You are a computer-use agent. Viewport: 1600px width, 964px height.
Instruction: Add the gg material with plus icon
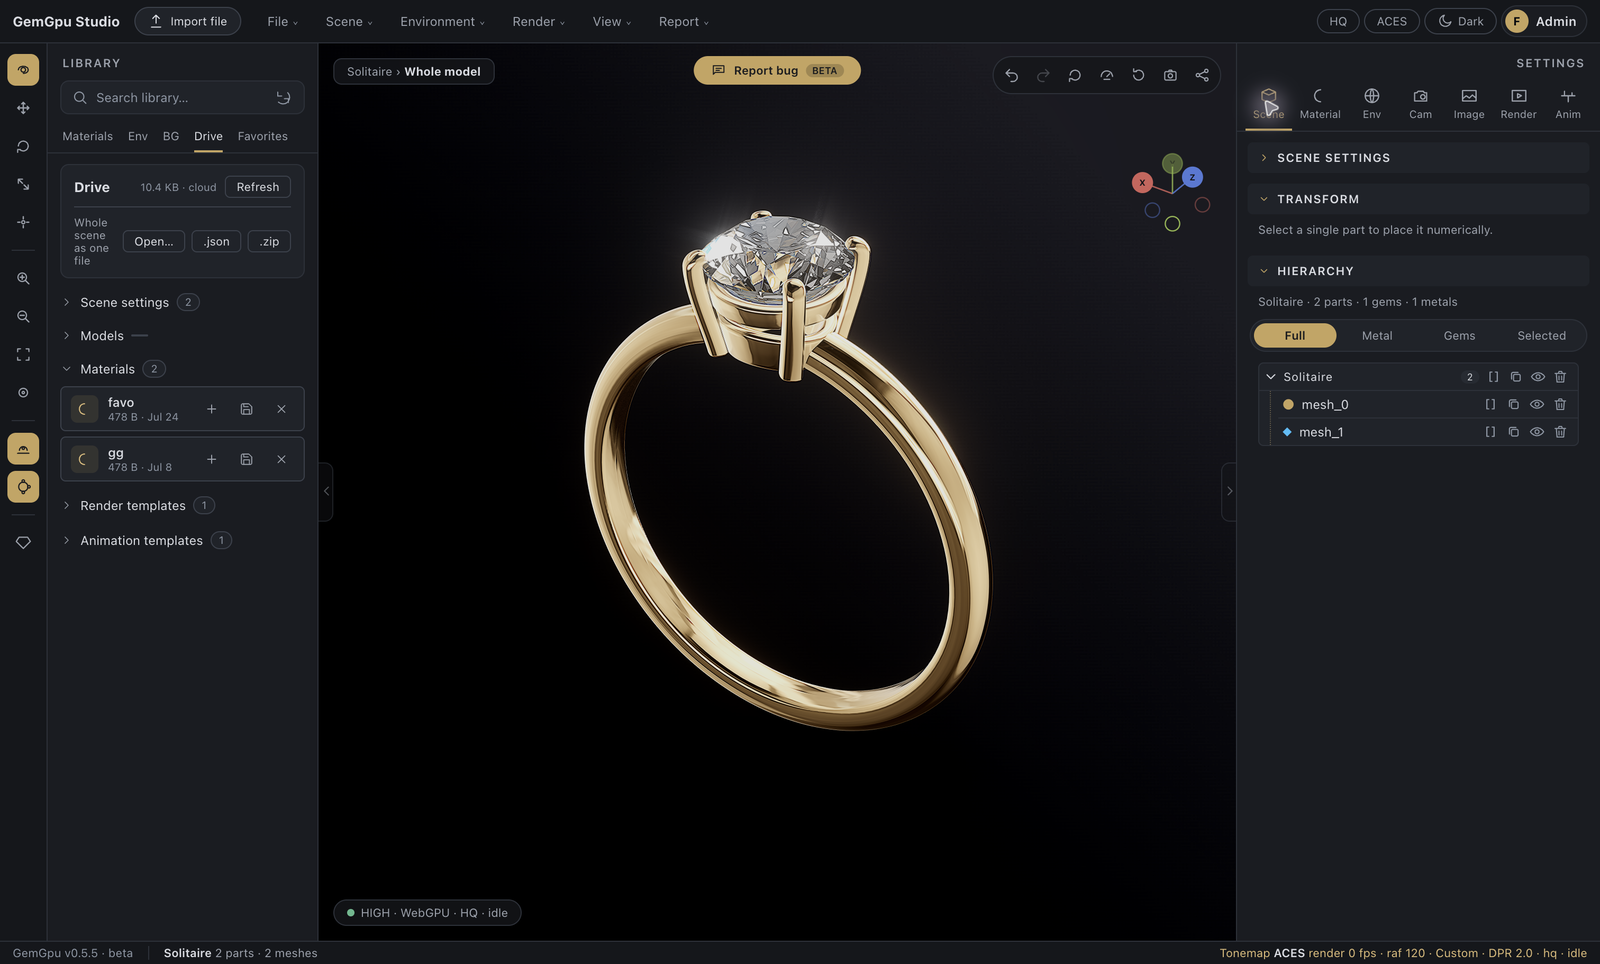(211, 459)
